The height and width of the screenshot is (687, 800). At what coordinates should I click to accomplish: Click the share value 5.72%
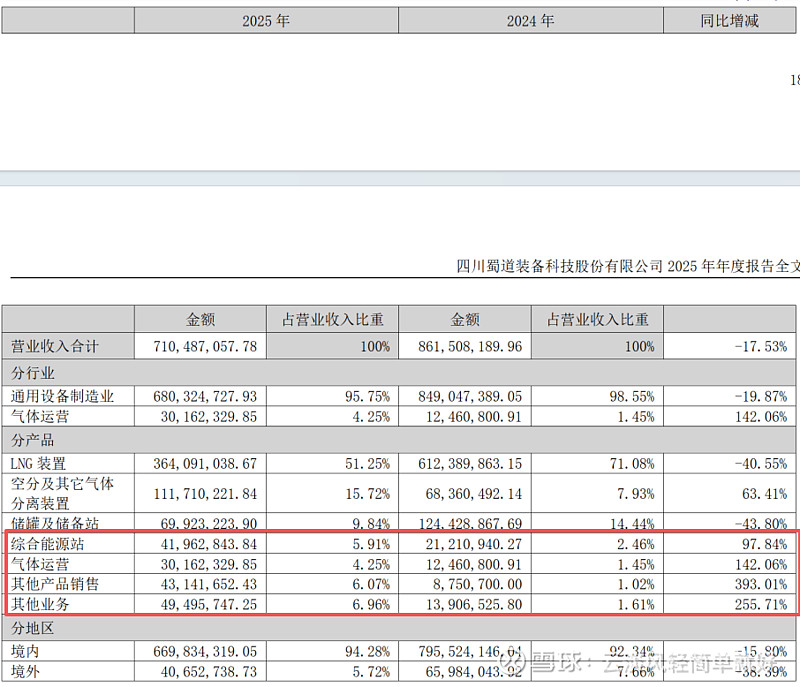click(x=371, y=672)
